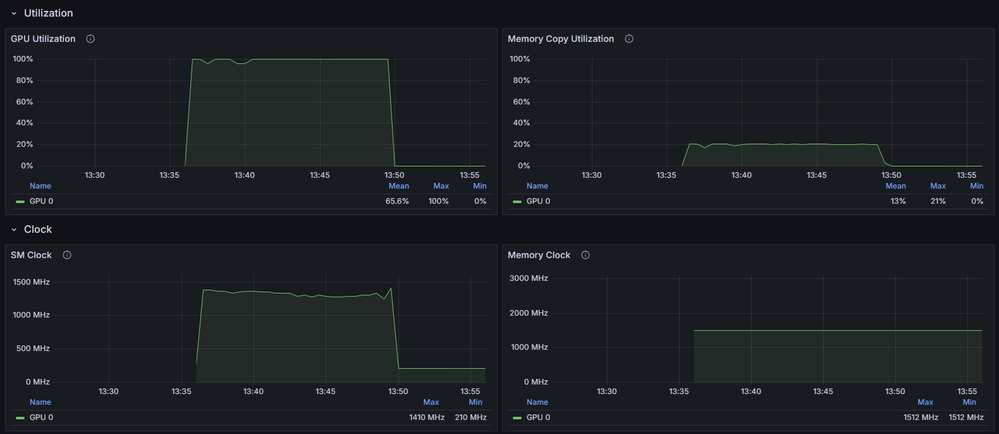The height and width of the screenshot is (434, 999).
Task: Sort GPU Utilization legend by Mean
Action: (399, 186)
